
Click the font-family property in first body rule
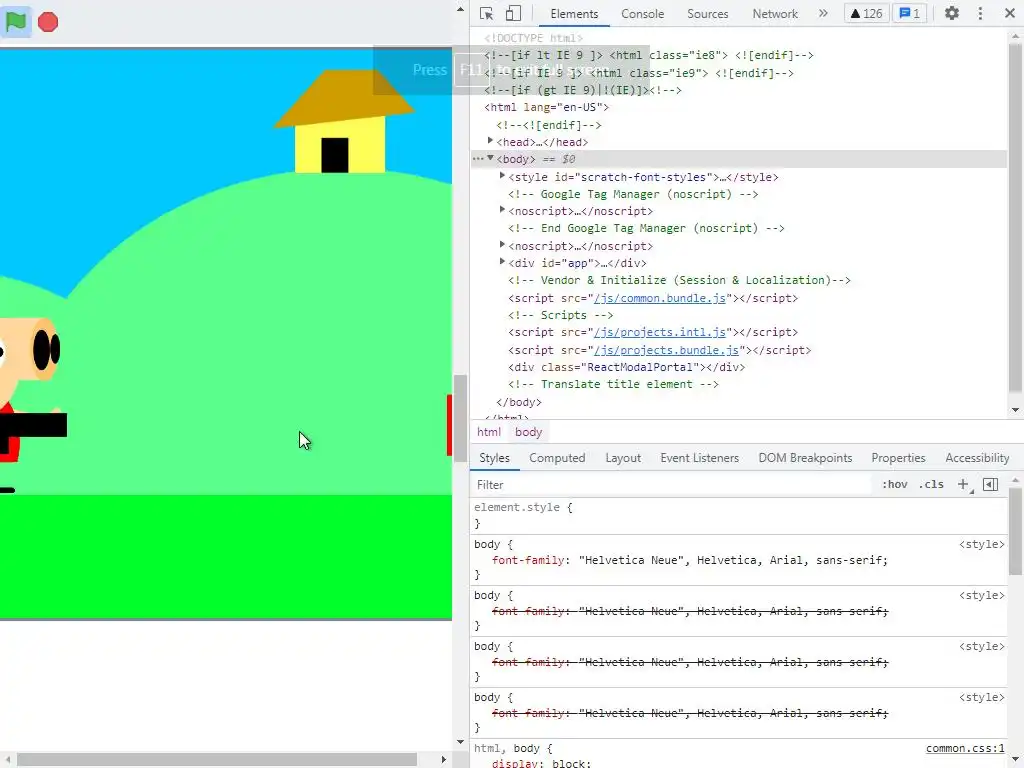tap(528, 560)
